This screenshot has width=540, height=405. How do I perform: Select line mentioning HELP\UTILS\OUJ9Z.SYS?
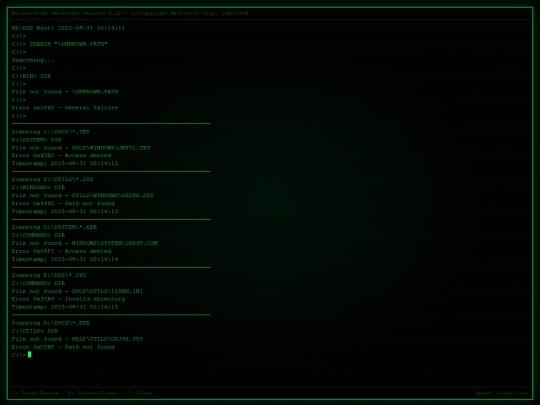[x=77, y=339]
